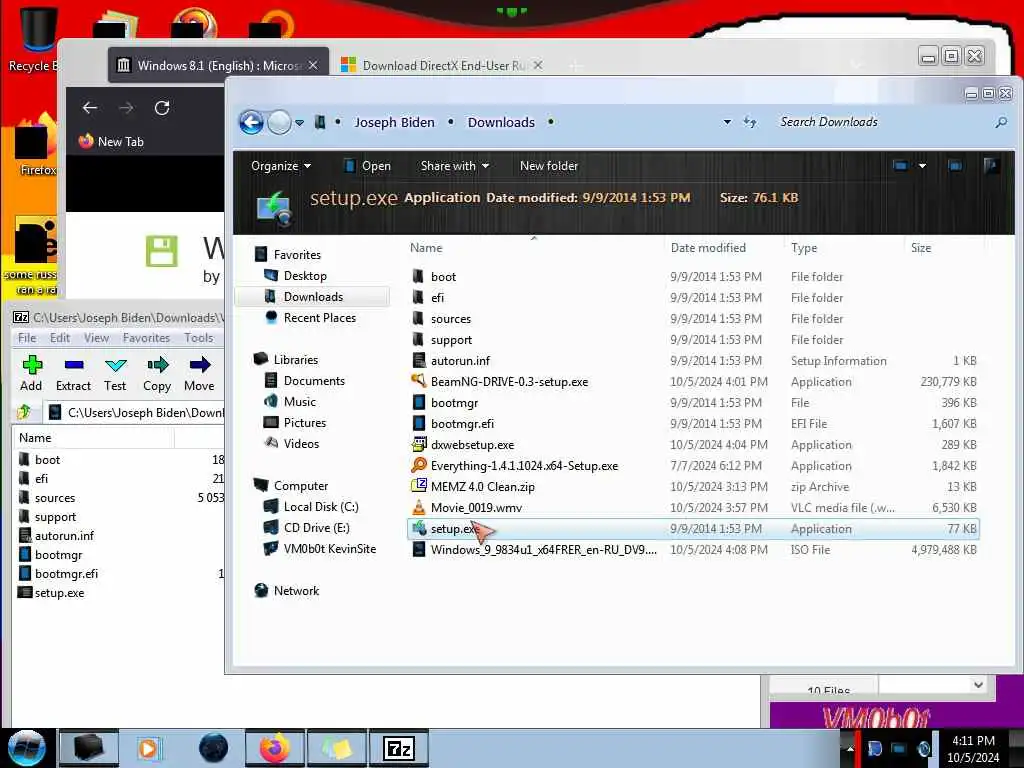Viewport: 1024px width, 768px height.
Task: Select Recent Places under Favorites
Action: click(319, 317)
